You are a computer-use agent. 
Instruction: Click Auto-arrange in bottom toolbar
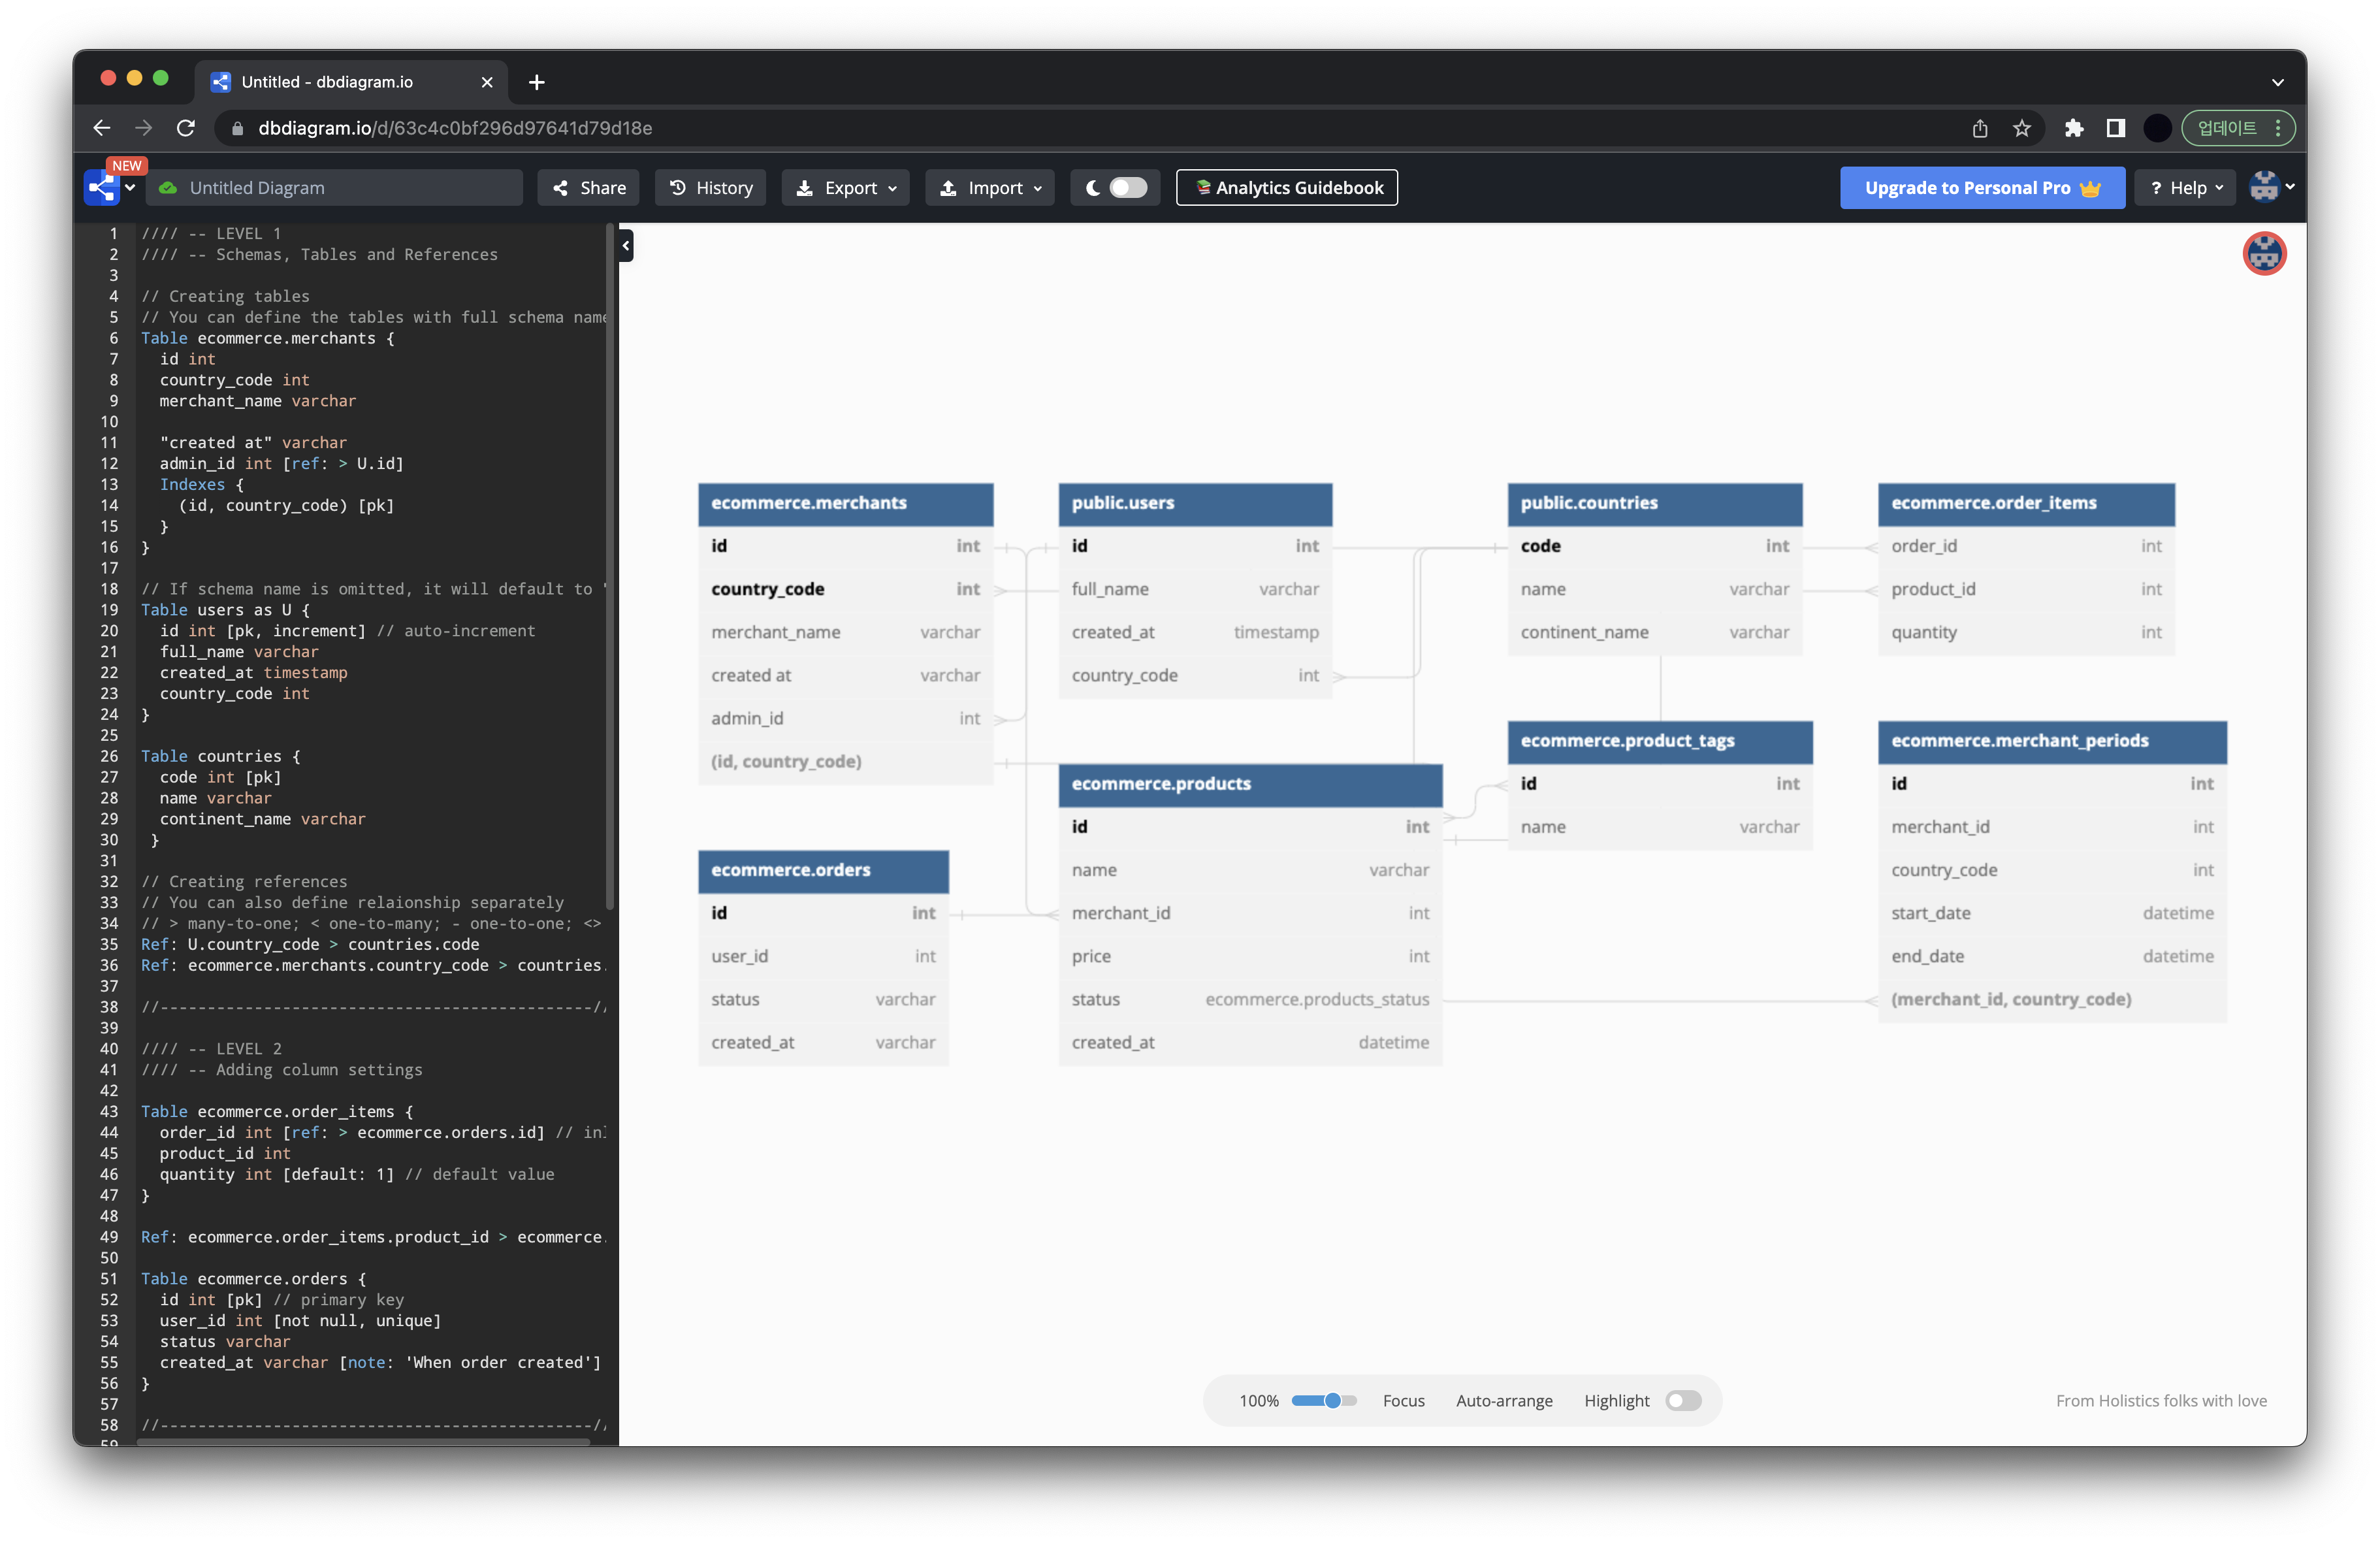pyautogui.click(x=1504, y=1400)
